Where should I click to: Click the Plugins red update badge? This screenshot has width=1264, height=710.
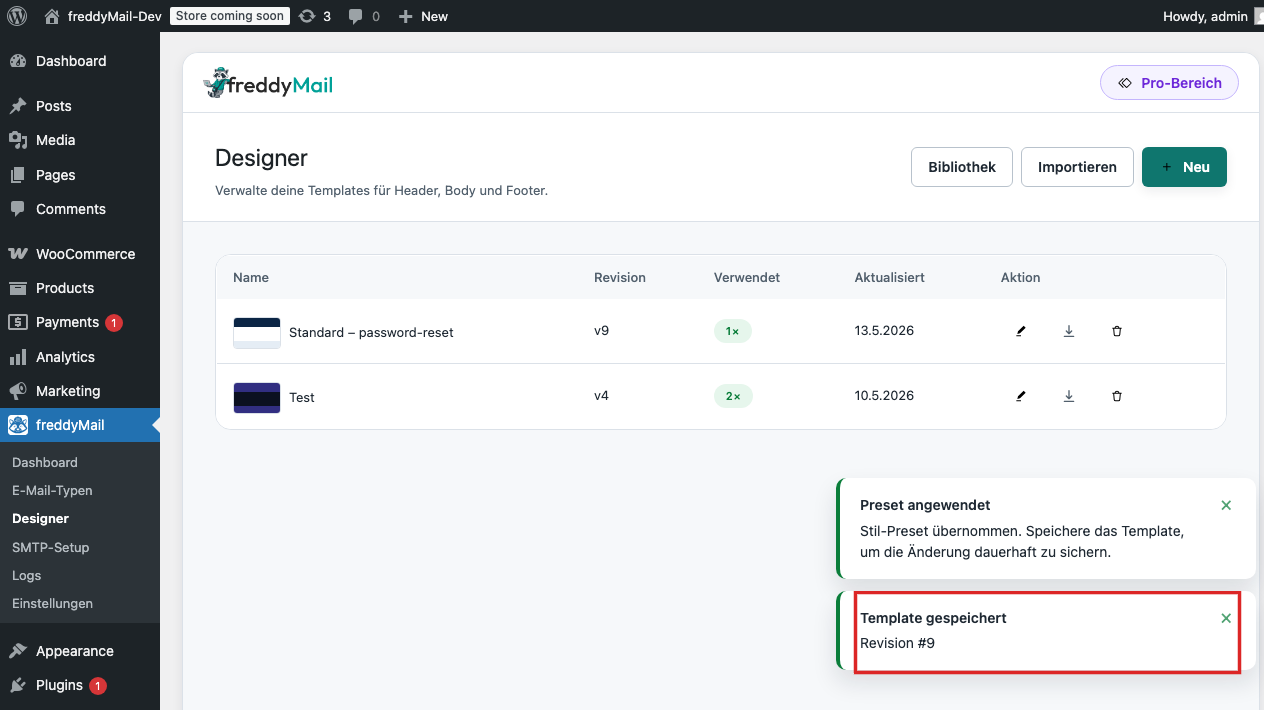tap(98, 685)
